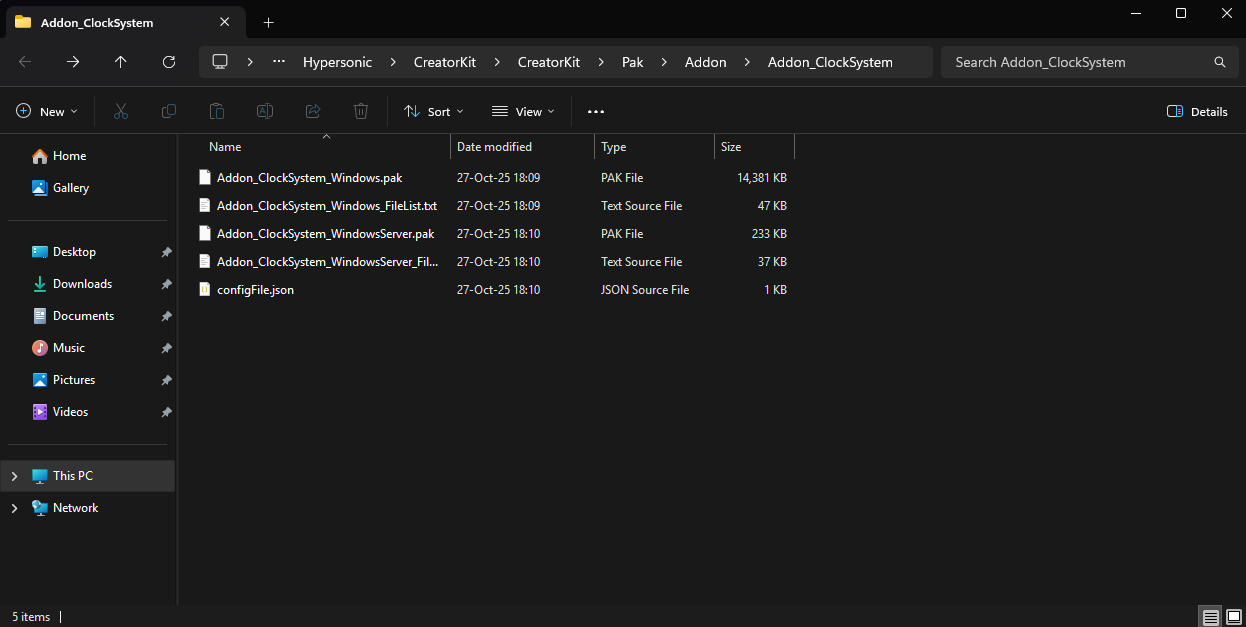Click the Rename icon in toolbar
The height and width of the screenshot is (627, 1246).
265,112
